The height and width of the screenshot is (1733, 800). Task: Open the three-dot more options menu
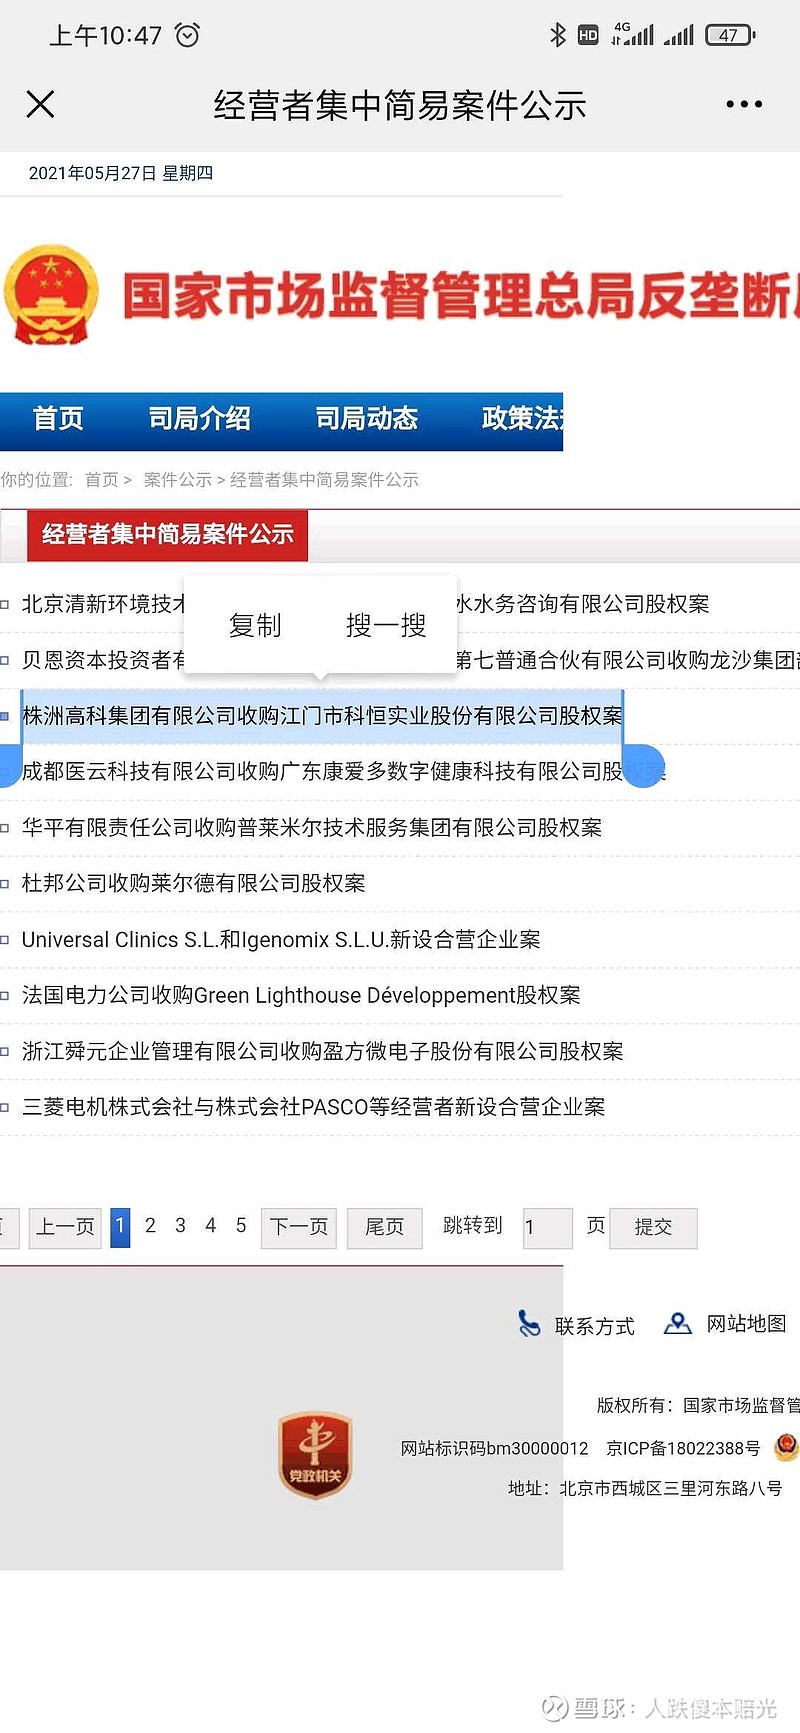744,104
